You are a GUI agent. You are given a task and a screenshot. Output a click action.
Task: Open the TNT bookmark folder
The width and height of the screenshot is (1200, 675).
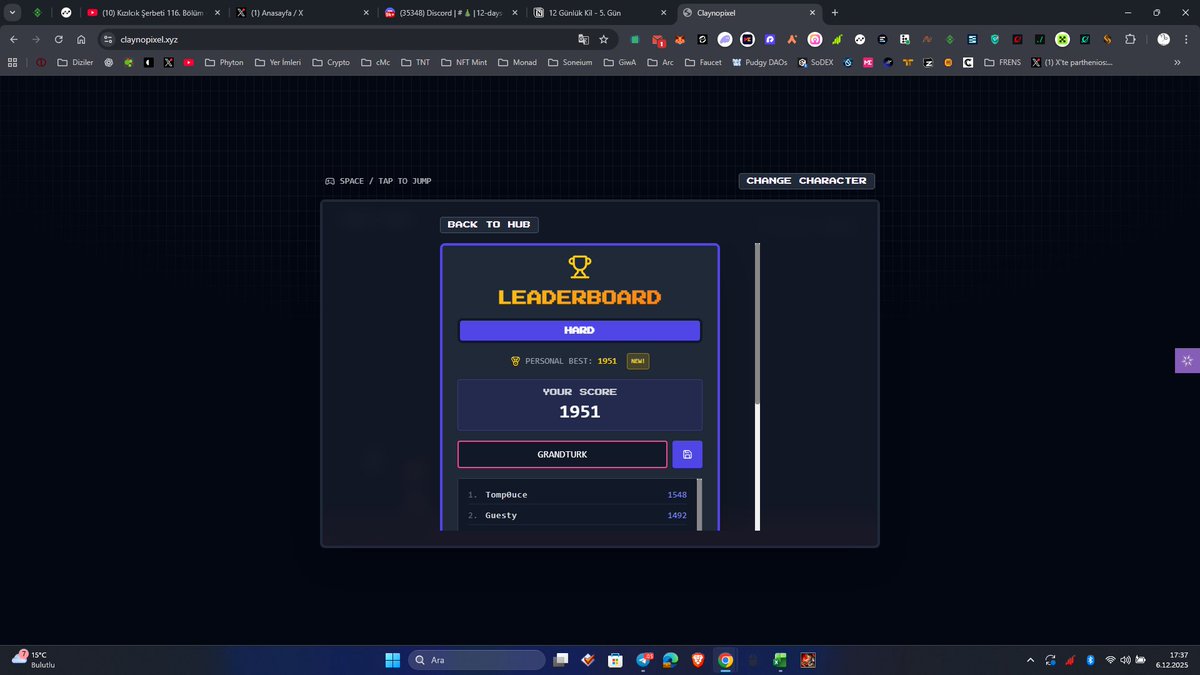415,62
